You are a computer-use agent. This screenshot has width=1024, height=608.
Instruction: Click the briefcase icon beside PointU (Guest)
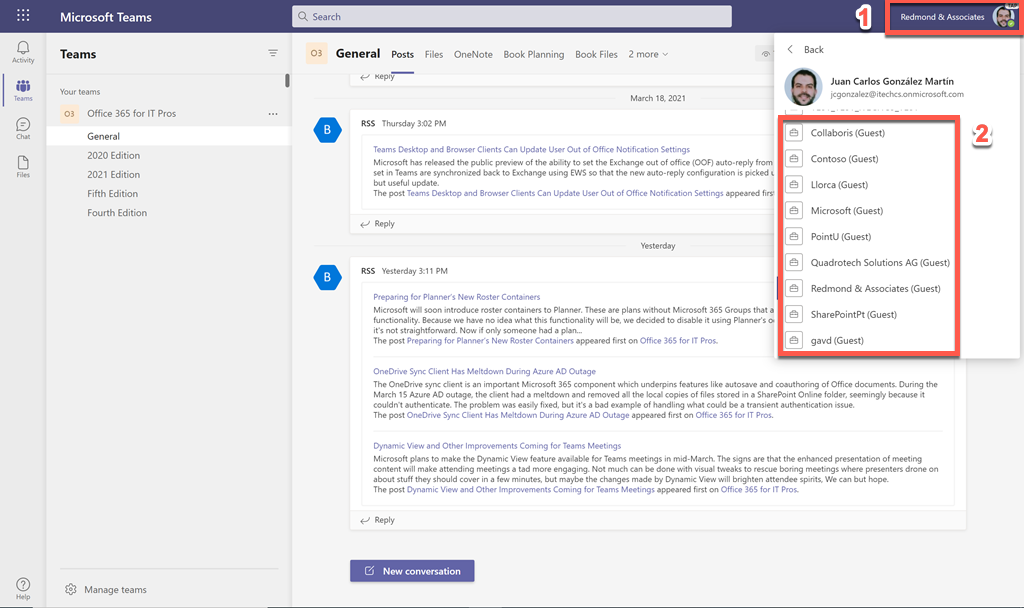[793, 236]
